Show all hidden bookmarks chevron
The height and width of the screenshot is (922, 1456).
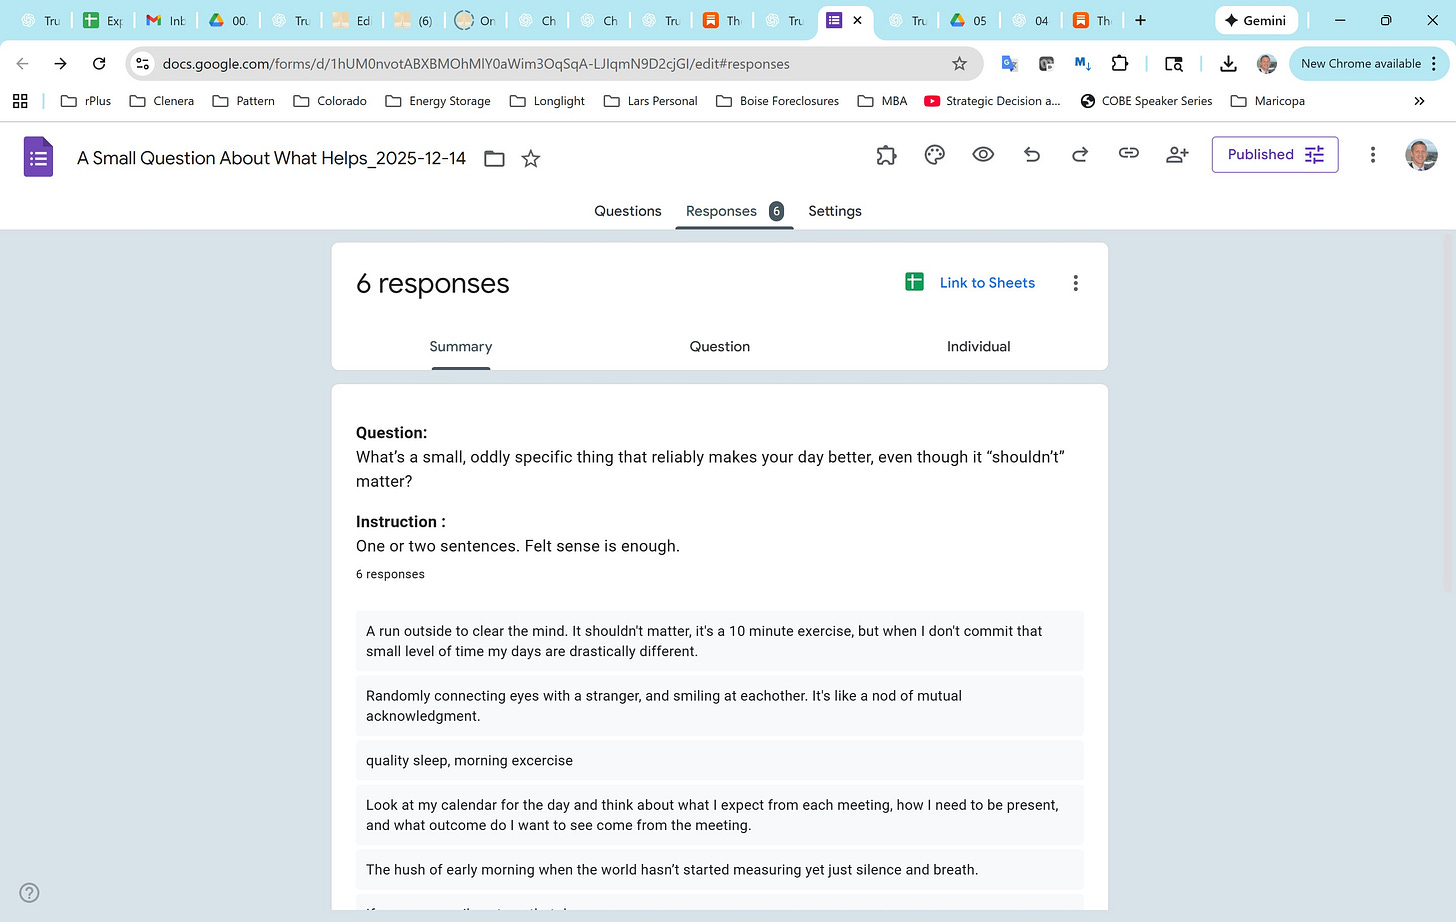click(1419, 101)
